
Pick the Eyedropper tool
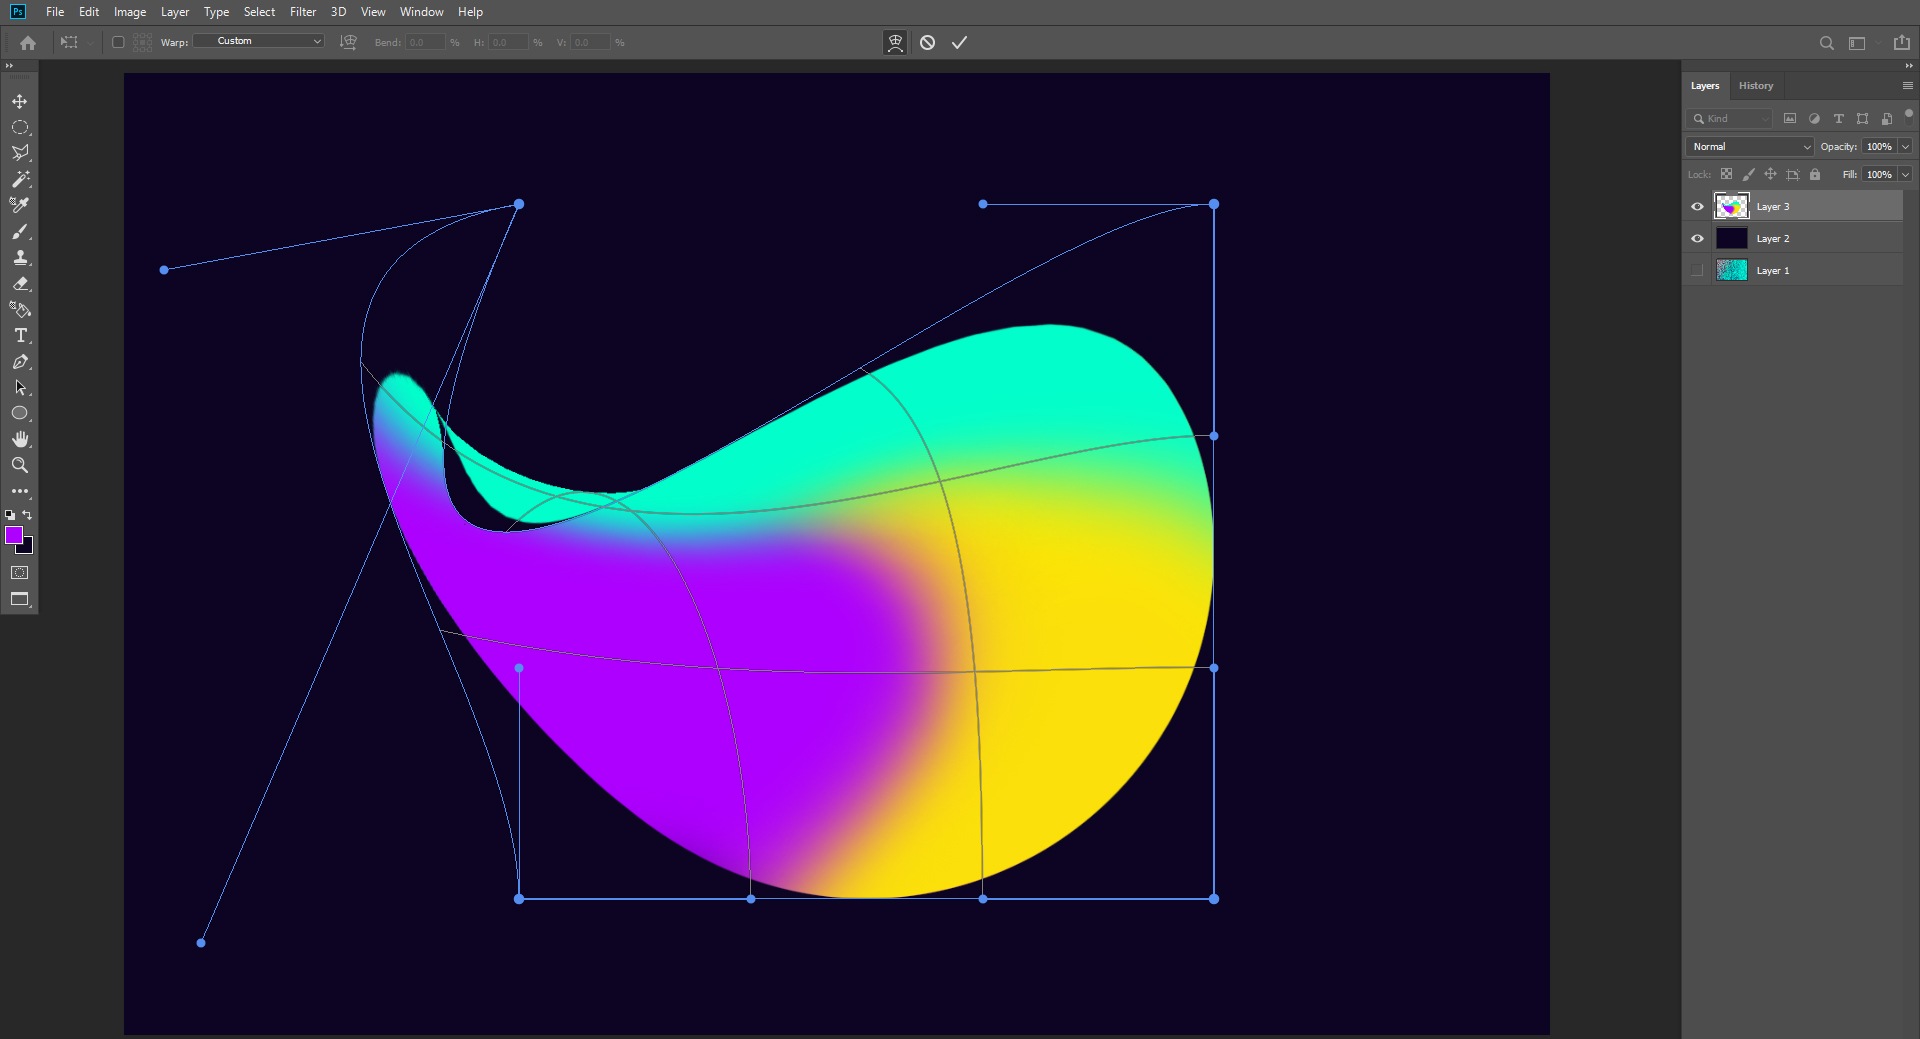point(20,205)
